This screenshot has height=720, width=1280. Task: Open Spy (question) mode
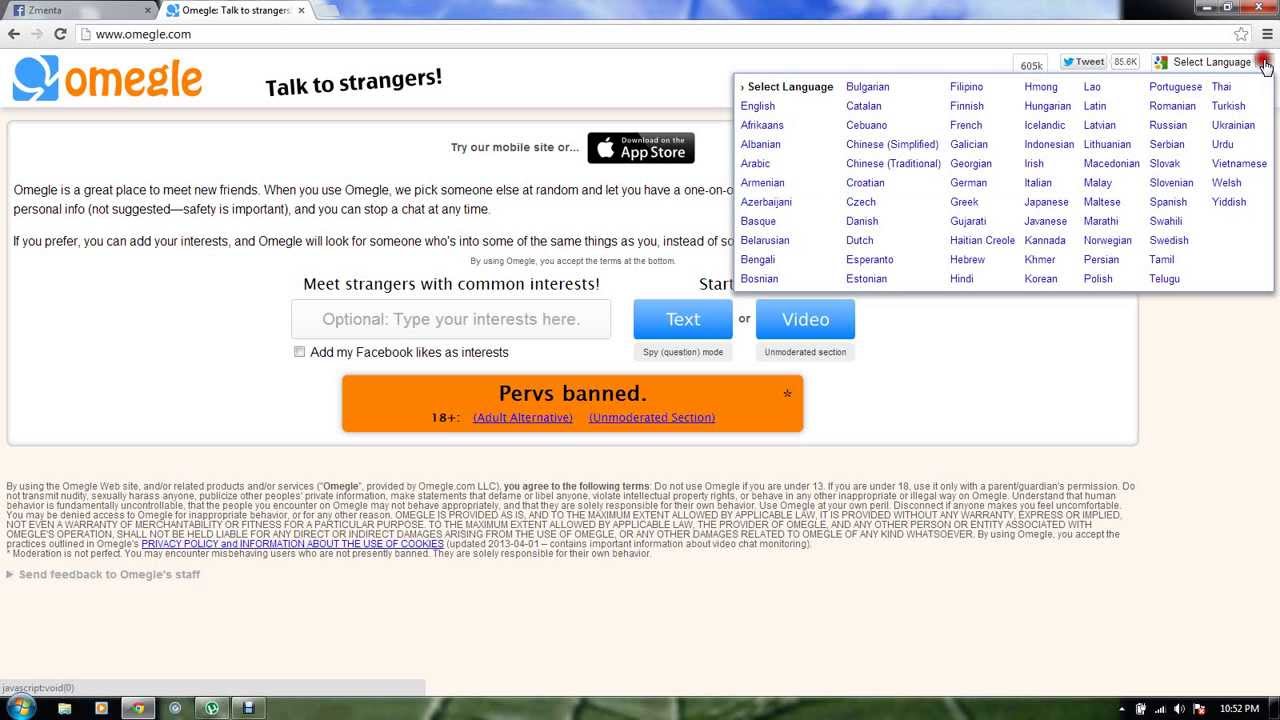(683, 352)
